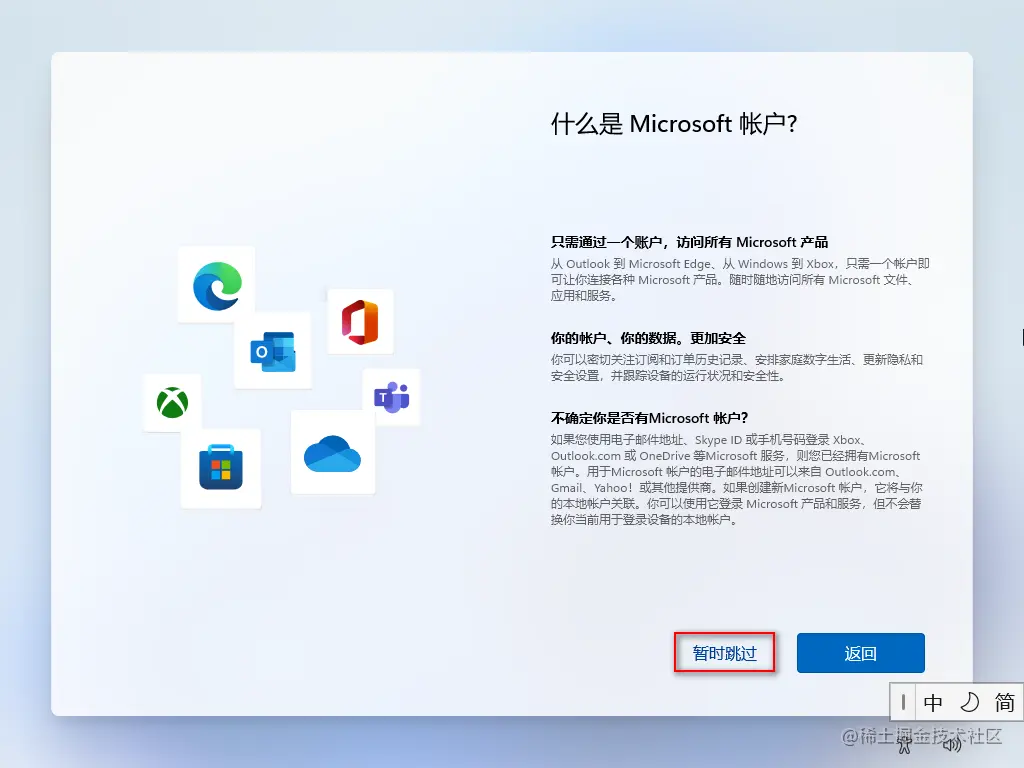The height and width of the screenshot is (768, 1024).
Task: Click the Xbox icon tile
Action: pos(172,402)
